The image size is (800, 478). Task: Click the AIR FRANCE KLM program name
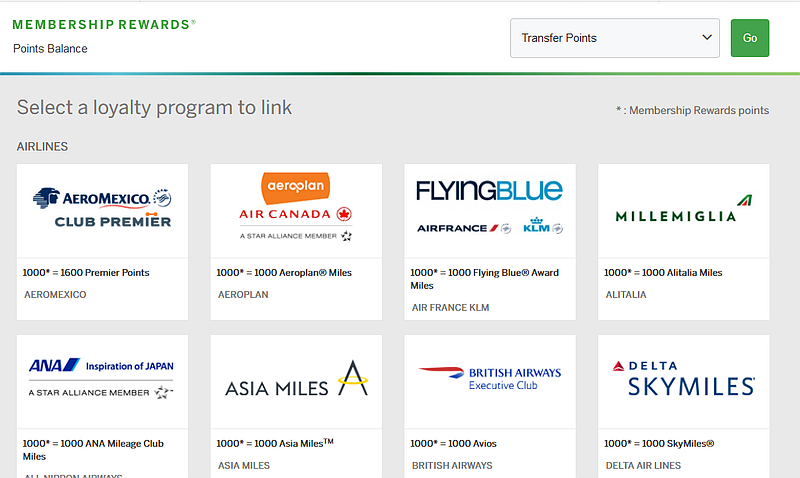451,308
